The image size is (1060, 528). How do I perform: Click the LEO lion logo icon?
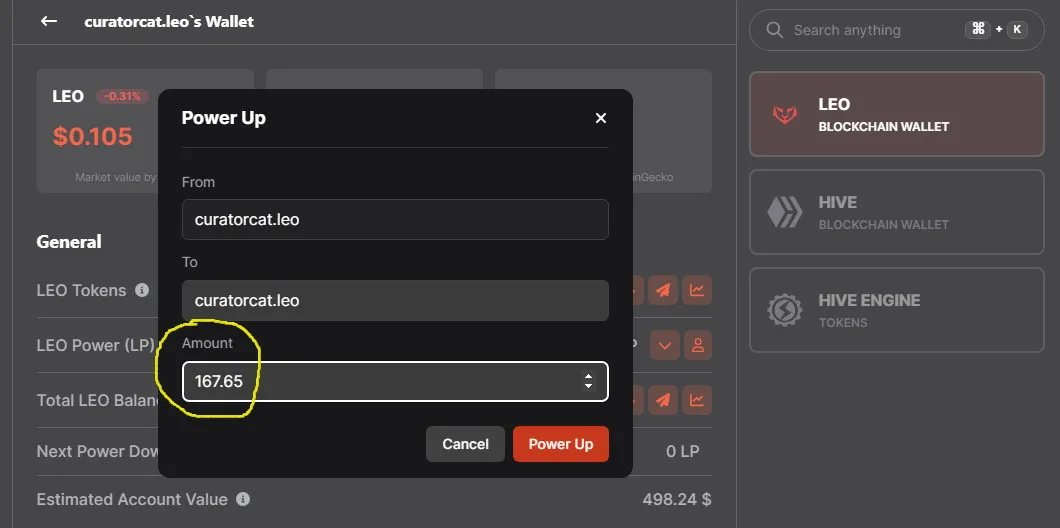coord(785,114)
